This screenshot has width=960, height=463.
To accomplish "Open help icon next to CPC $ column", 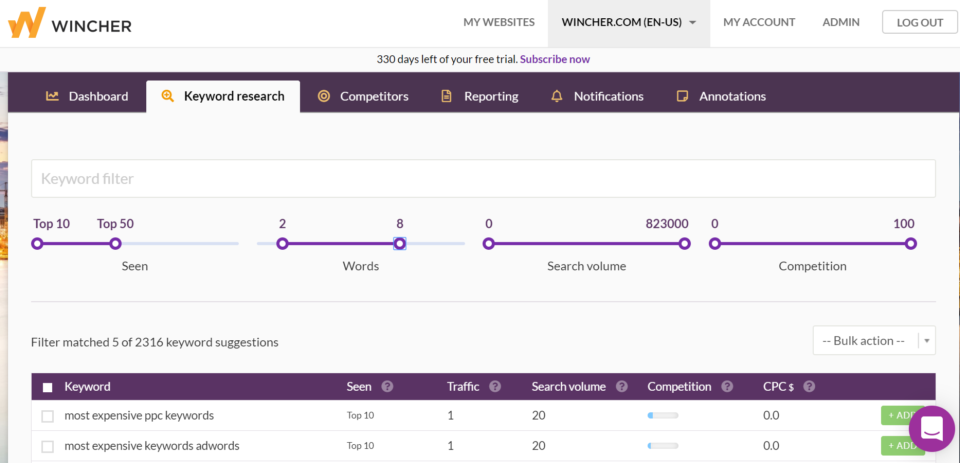I will (809, 386).
